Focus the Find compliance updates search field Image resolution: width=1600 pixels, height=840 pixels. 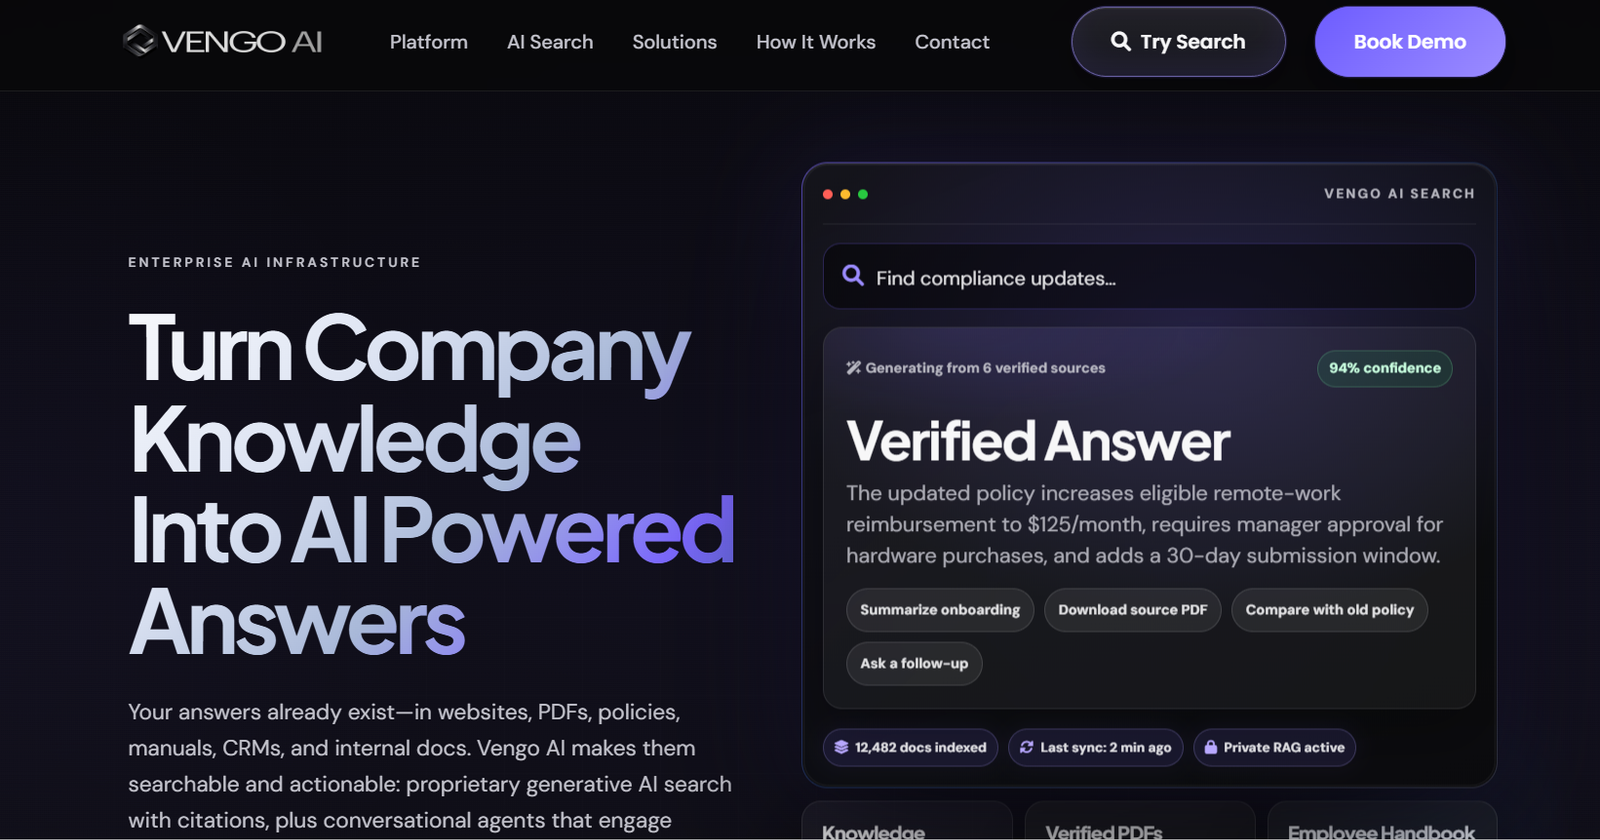pos(1149,277)
